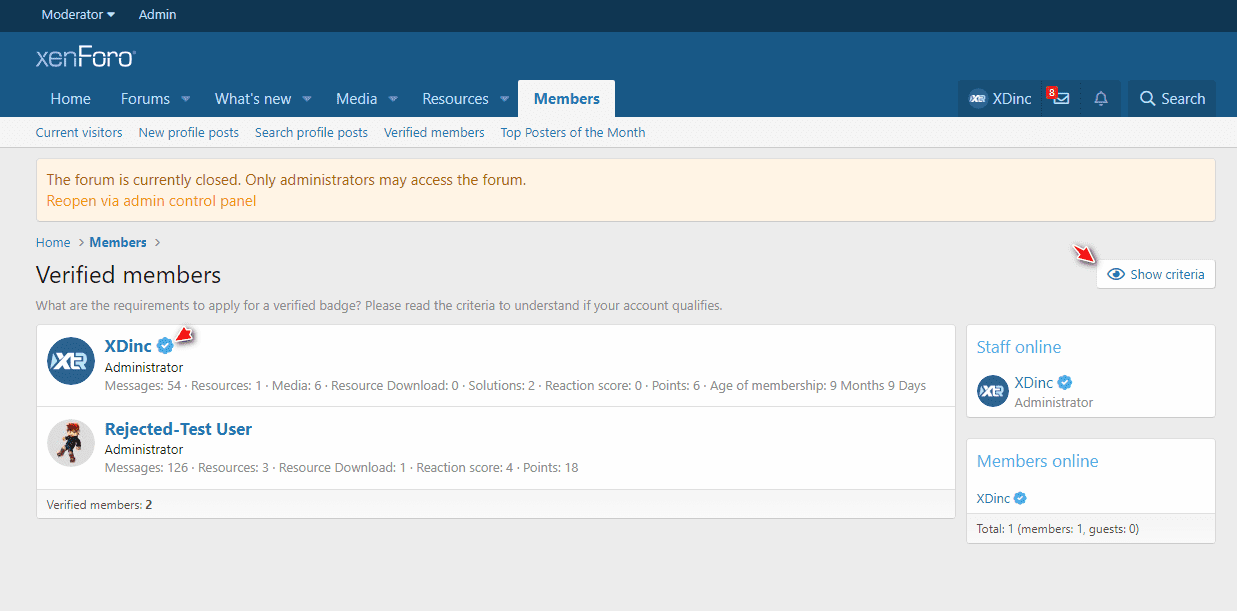Viewport: 1237px width, 611px height.
Task: Go to the Home navigation tab
Action: (x=70, y=98)
